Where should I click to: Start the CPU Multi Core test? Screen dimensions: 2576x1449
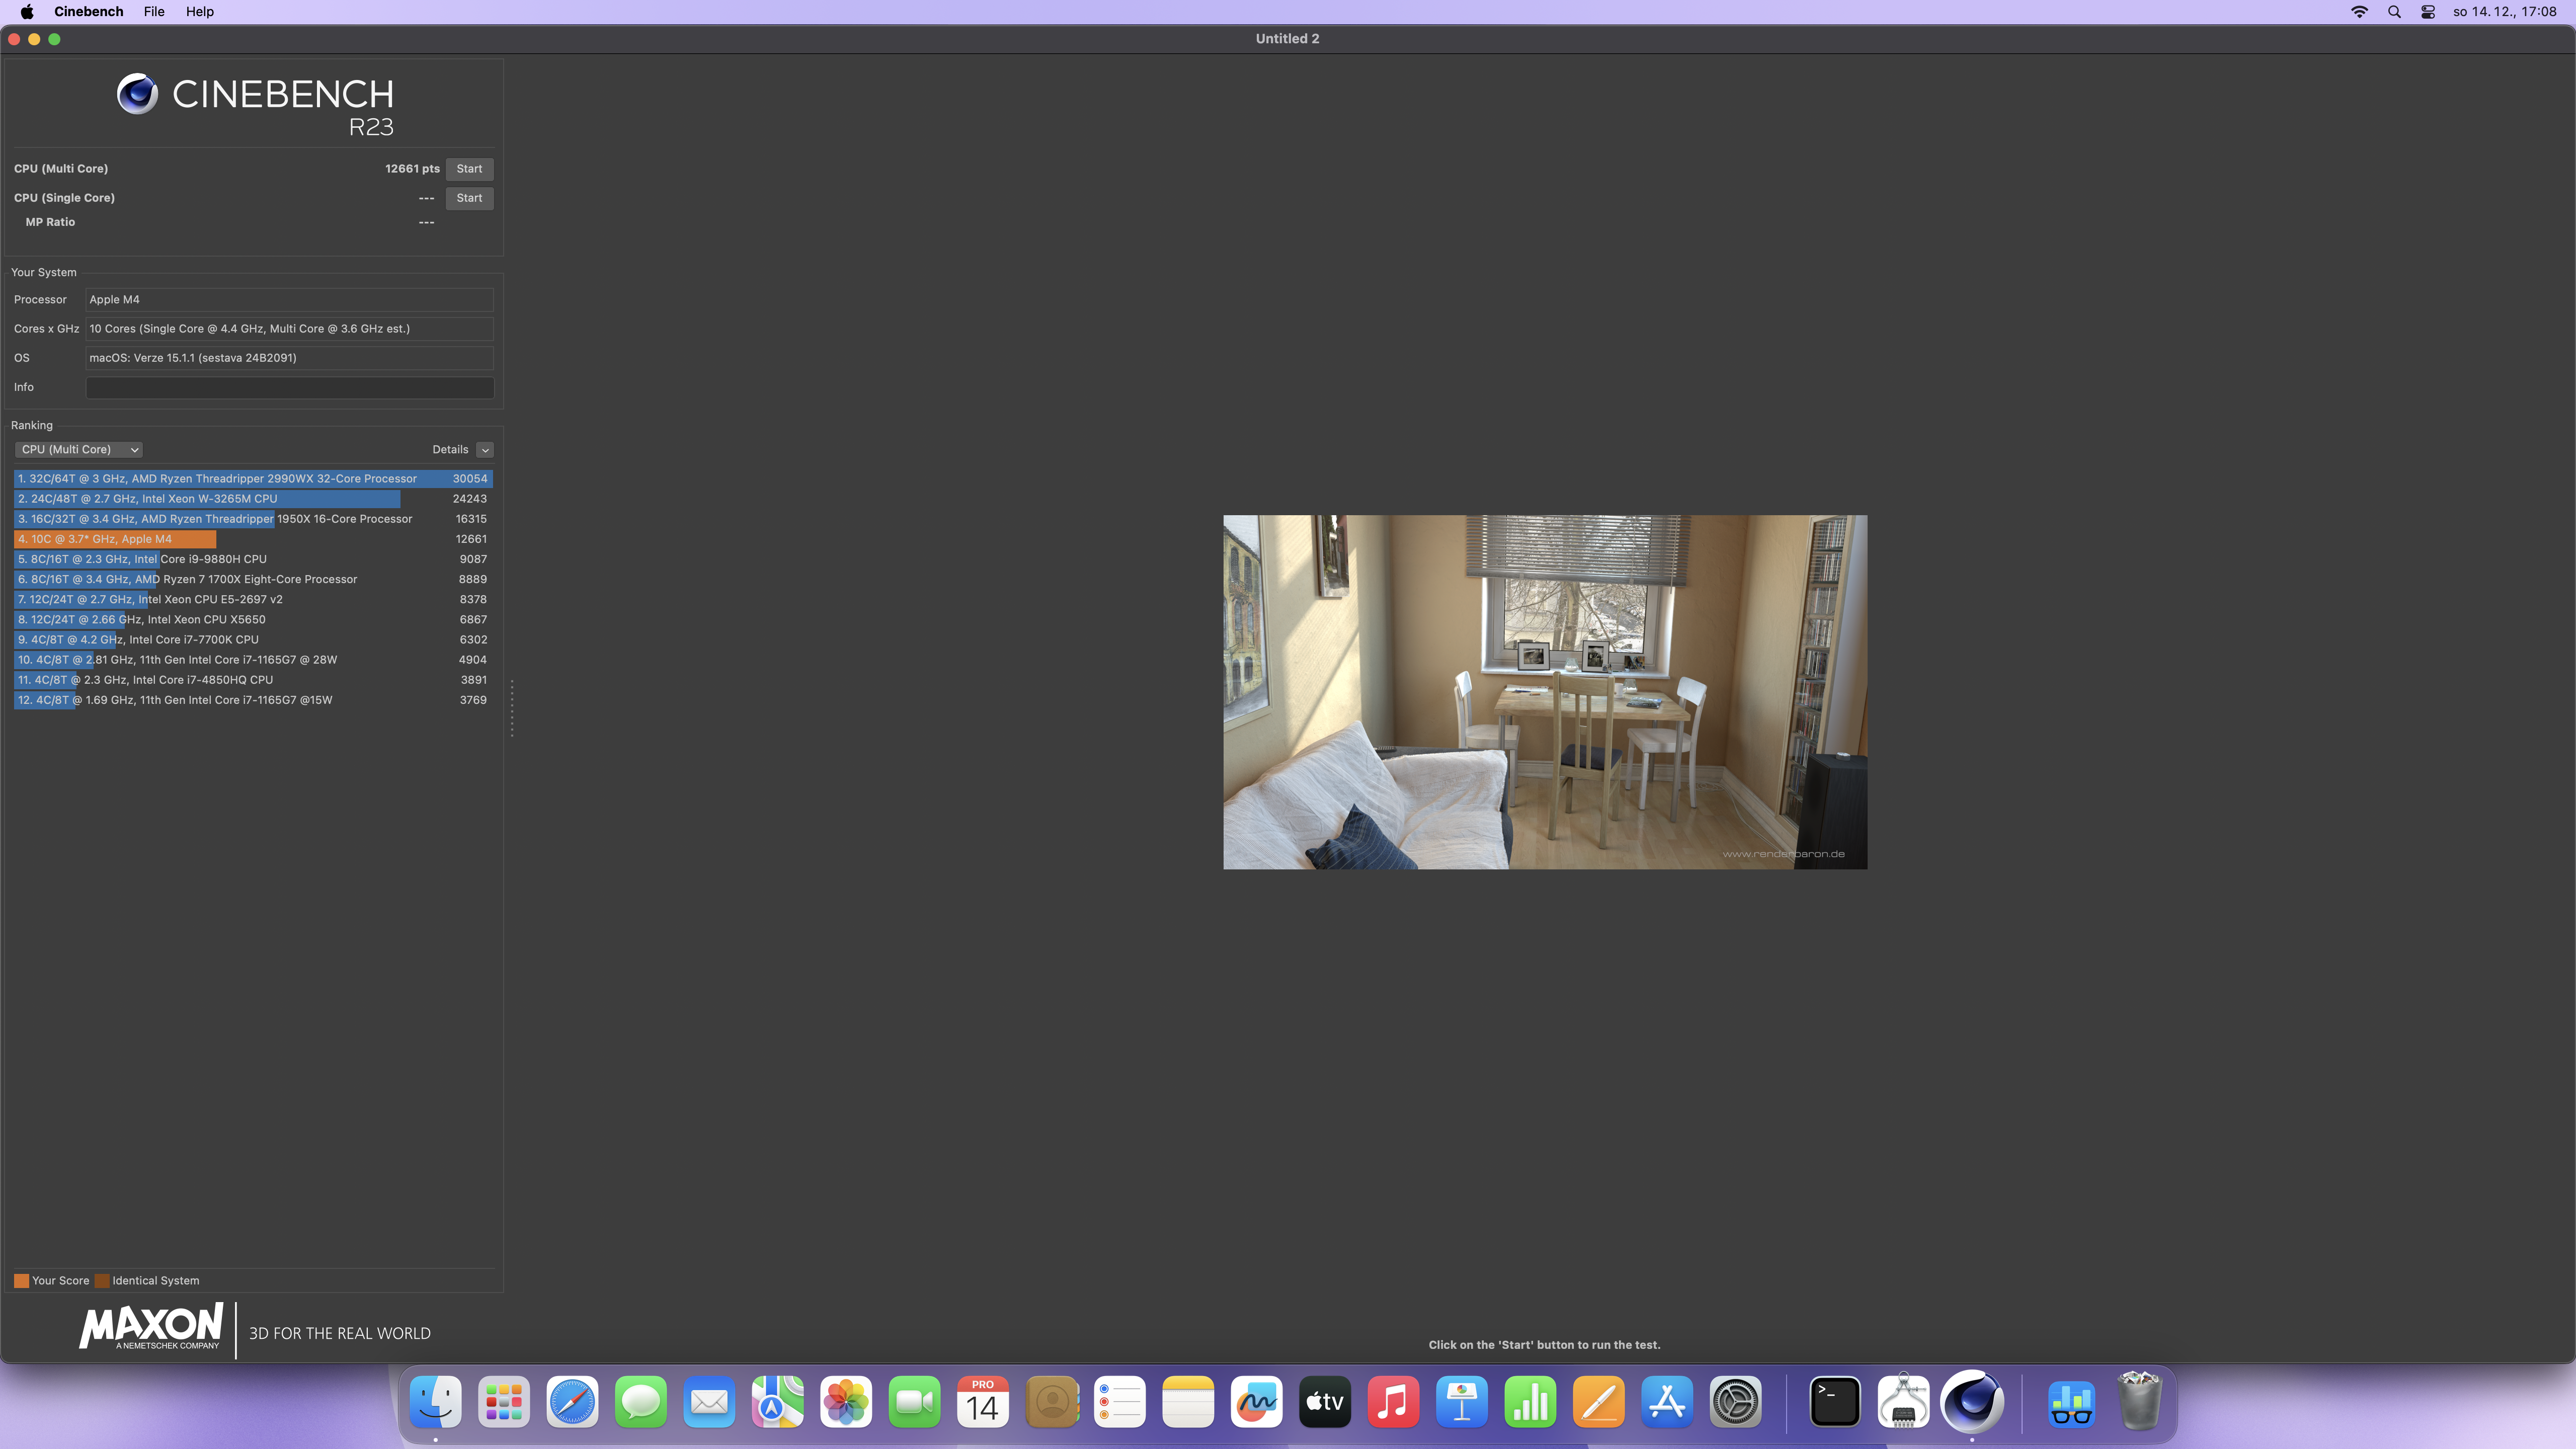point(469,169)
